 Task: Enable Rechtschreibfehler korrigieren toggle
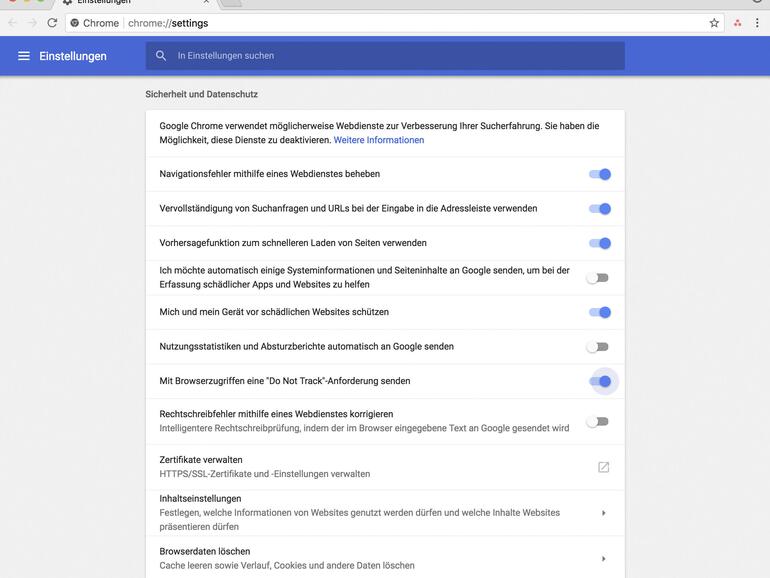point(598,421)
